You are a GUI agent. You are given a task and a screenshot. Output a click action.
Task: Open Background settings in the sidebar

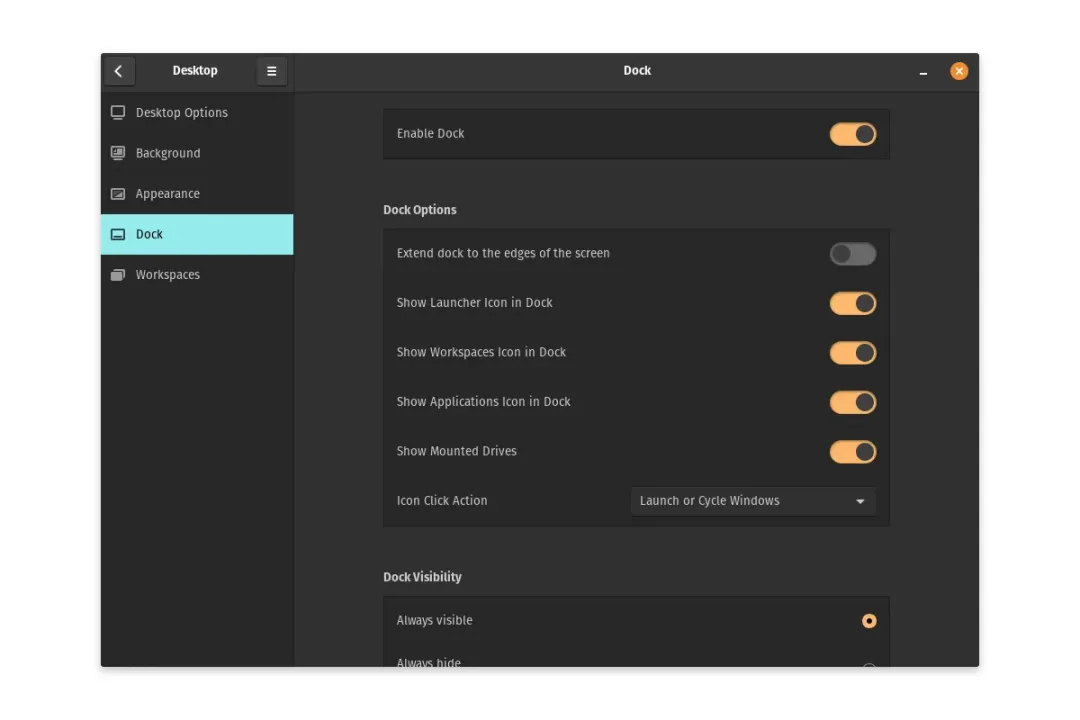pyautogui.click(x=197, y=153)
